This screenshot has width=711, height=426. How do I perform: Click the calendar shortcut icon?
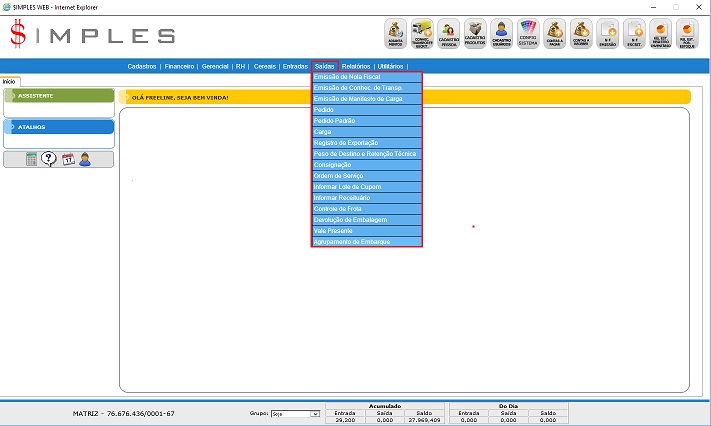68,159
